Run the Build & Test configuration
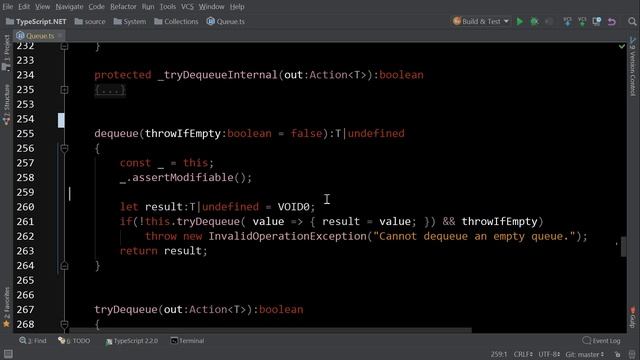 (x=520, y=22)
